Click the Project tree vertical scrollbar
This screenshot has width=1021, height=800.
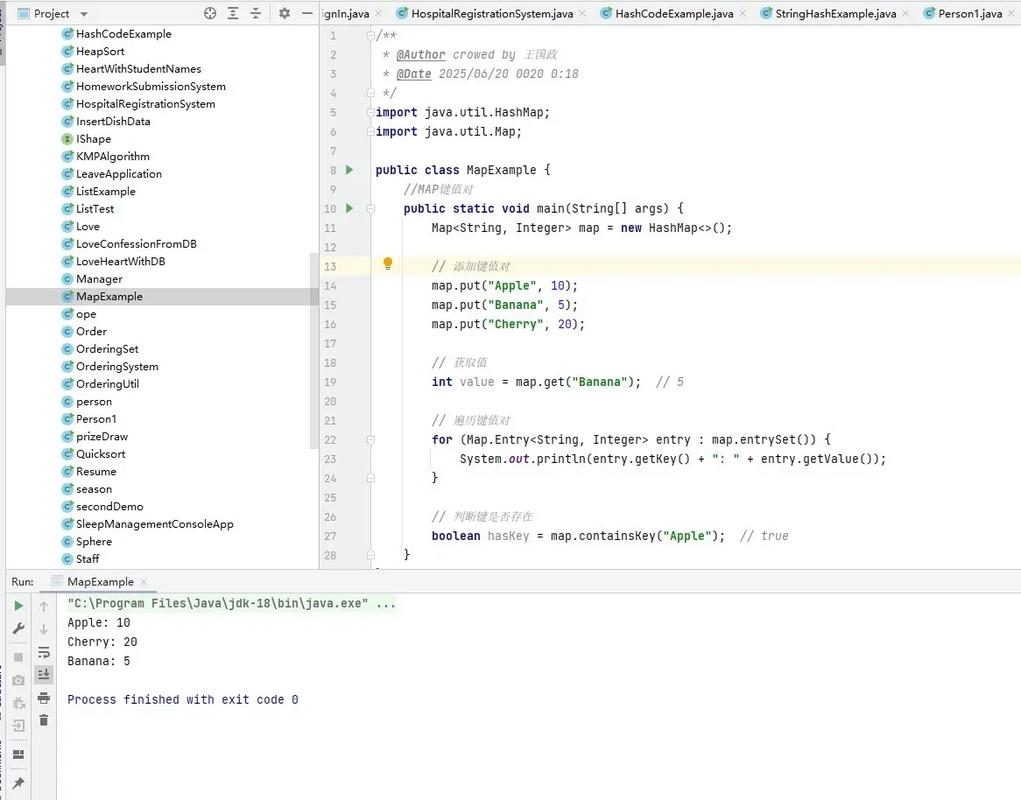315,352
